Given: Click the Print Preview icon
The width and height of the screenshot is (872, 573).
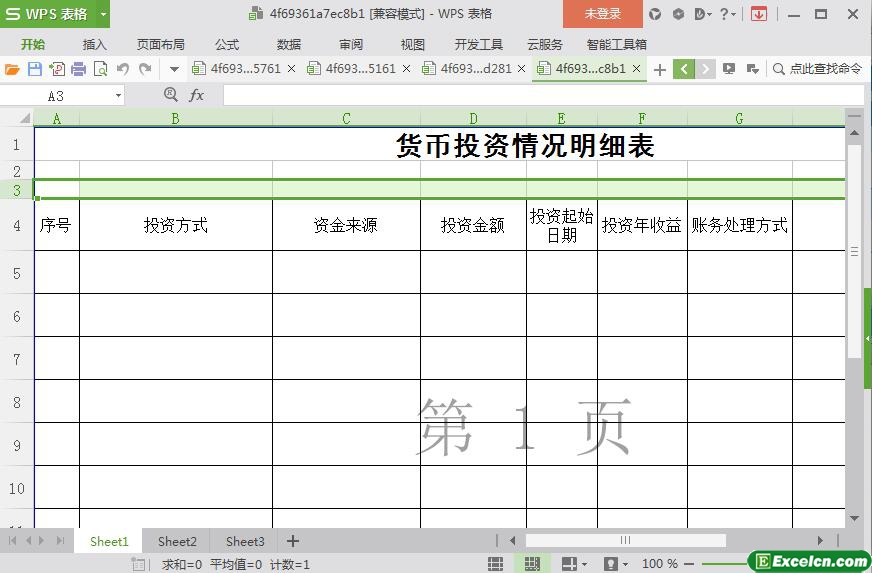Looking at the screenshot, I should click(100, 69).
